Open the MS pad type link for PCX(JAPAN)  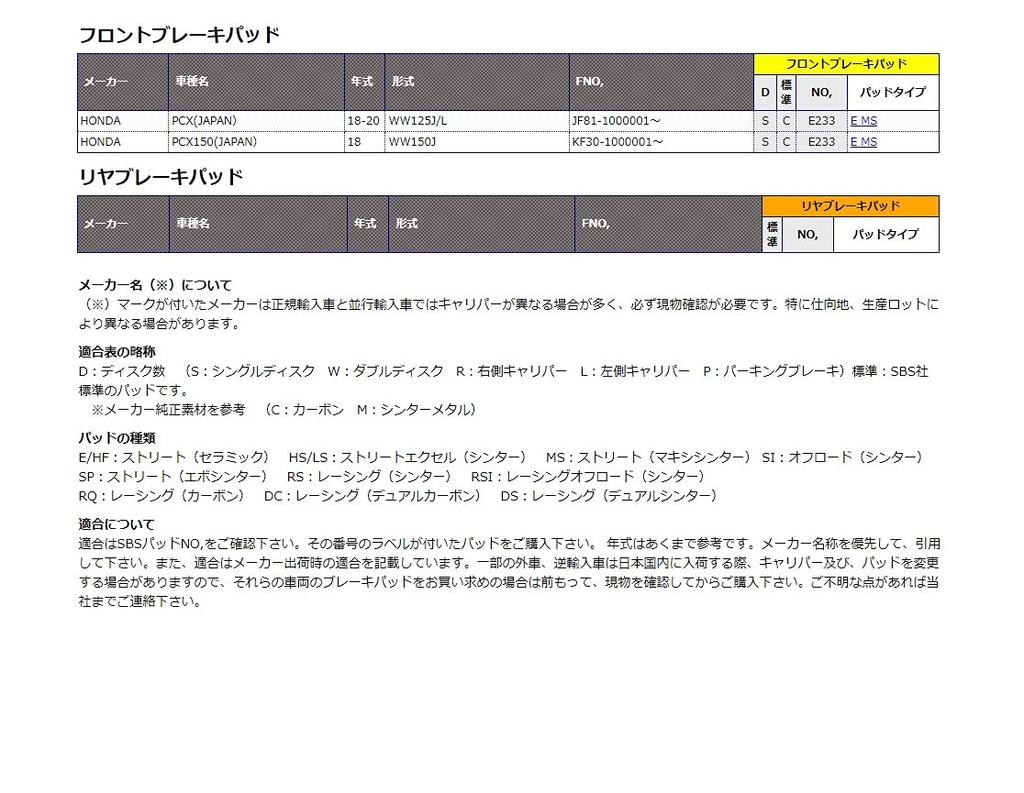868,121
